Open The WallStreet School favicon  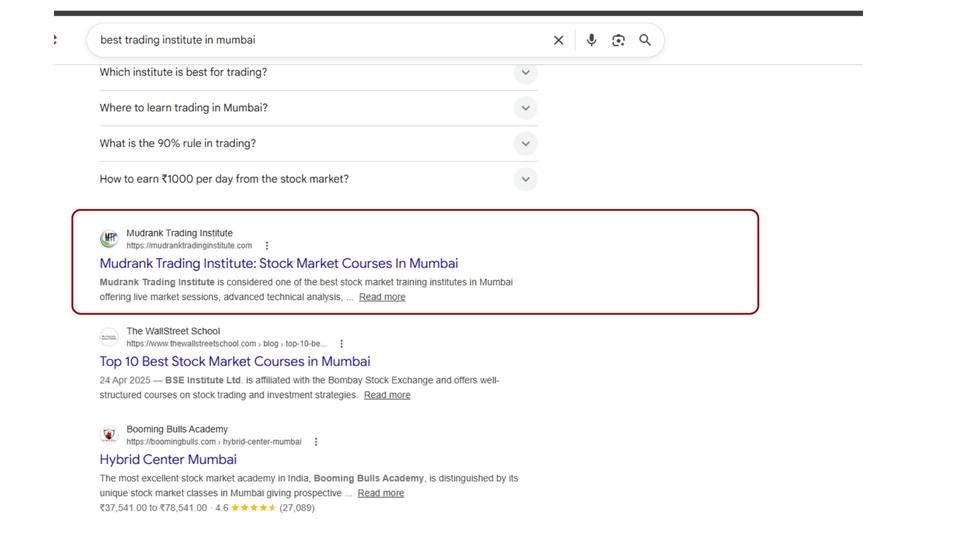coord(109,337)
